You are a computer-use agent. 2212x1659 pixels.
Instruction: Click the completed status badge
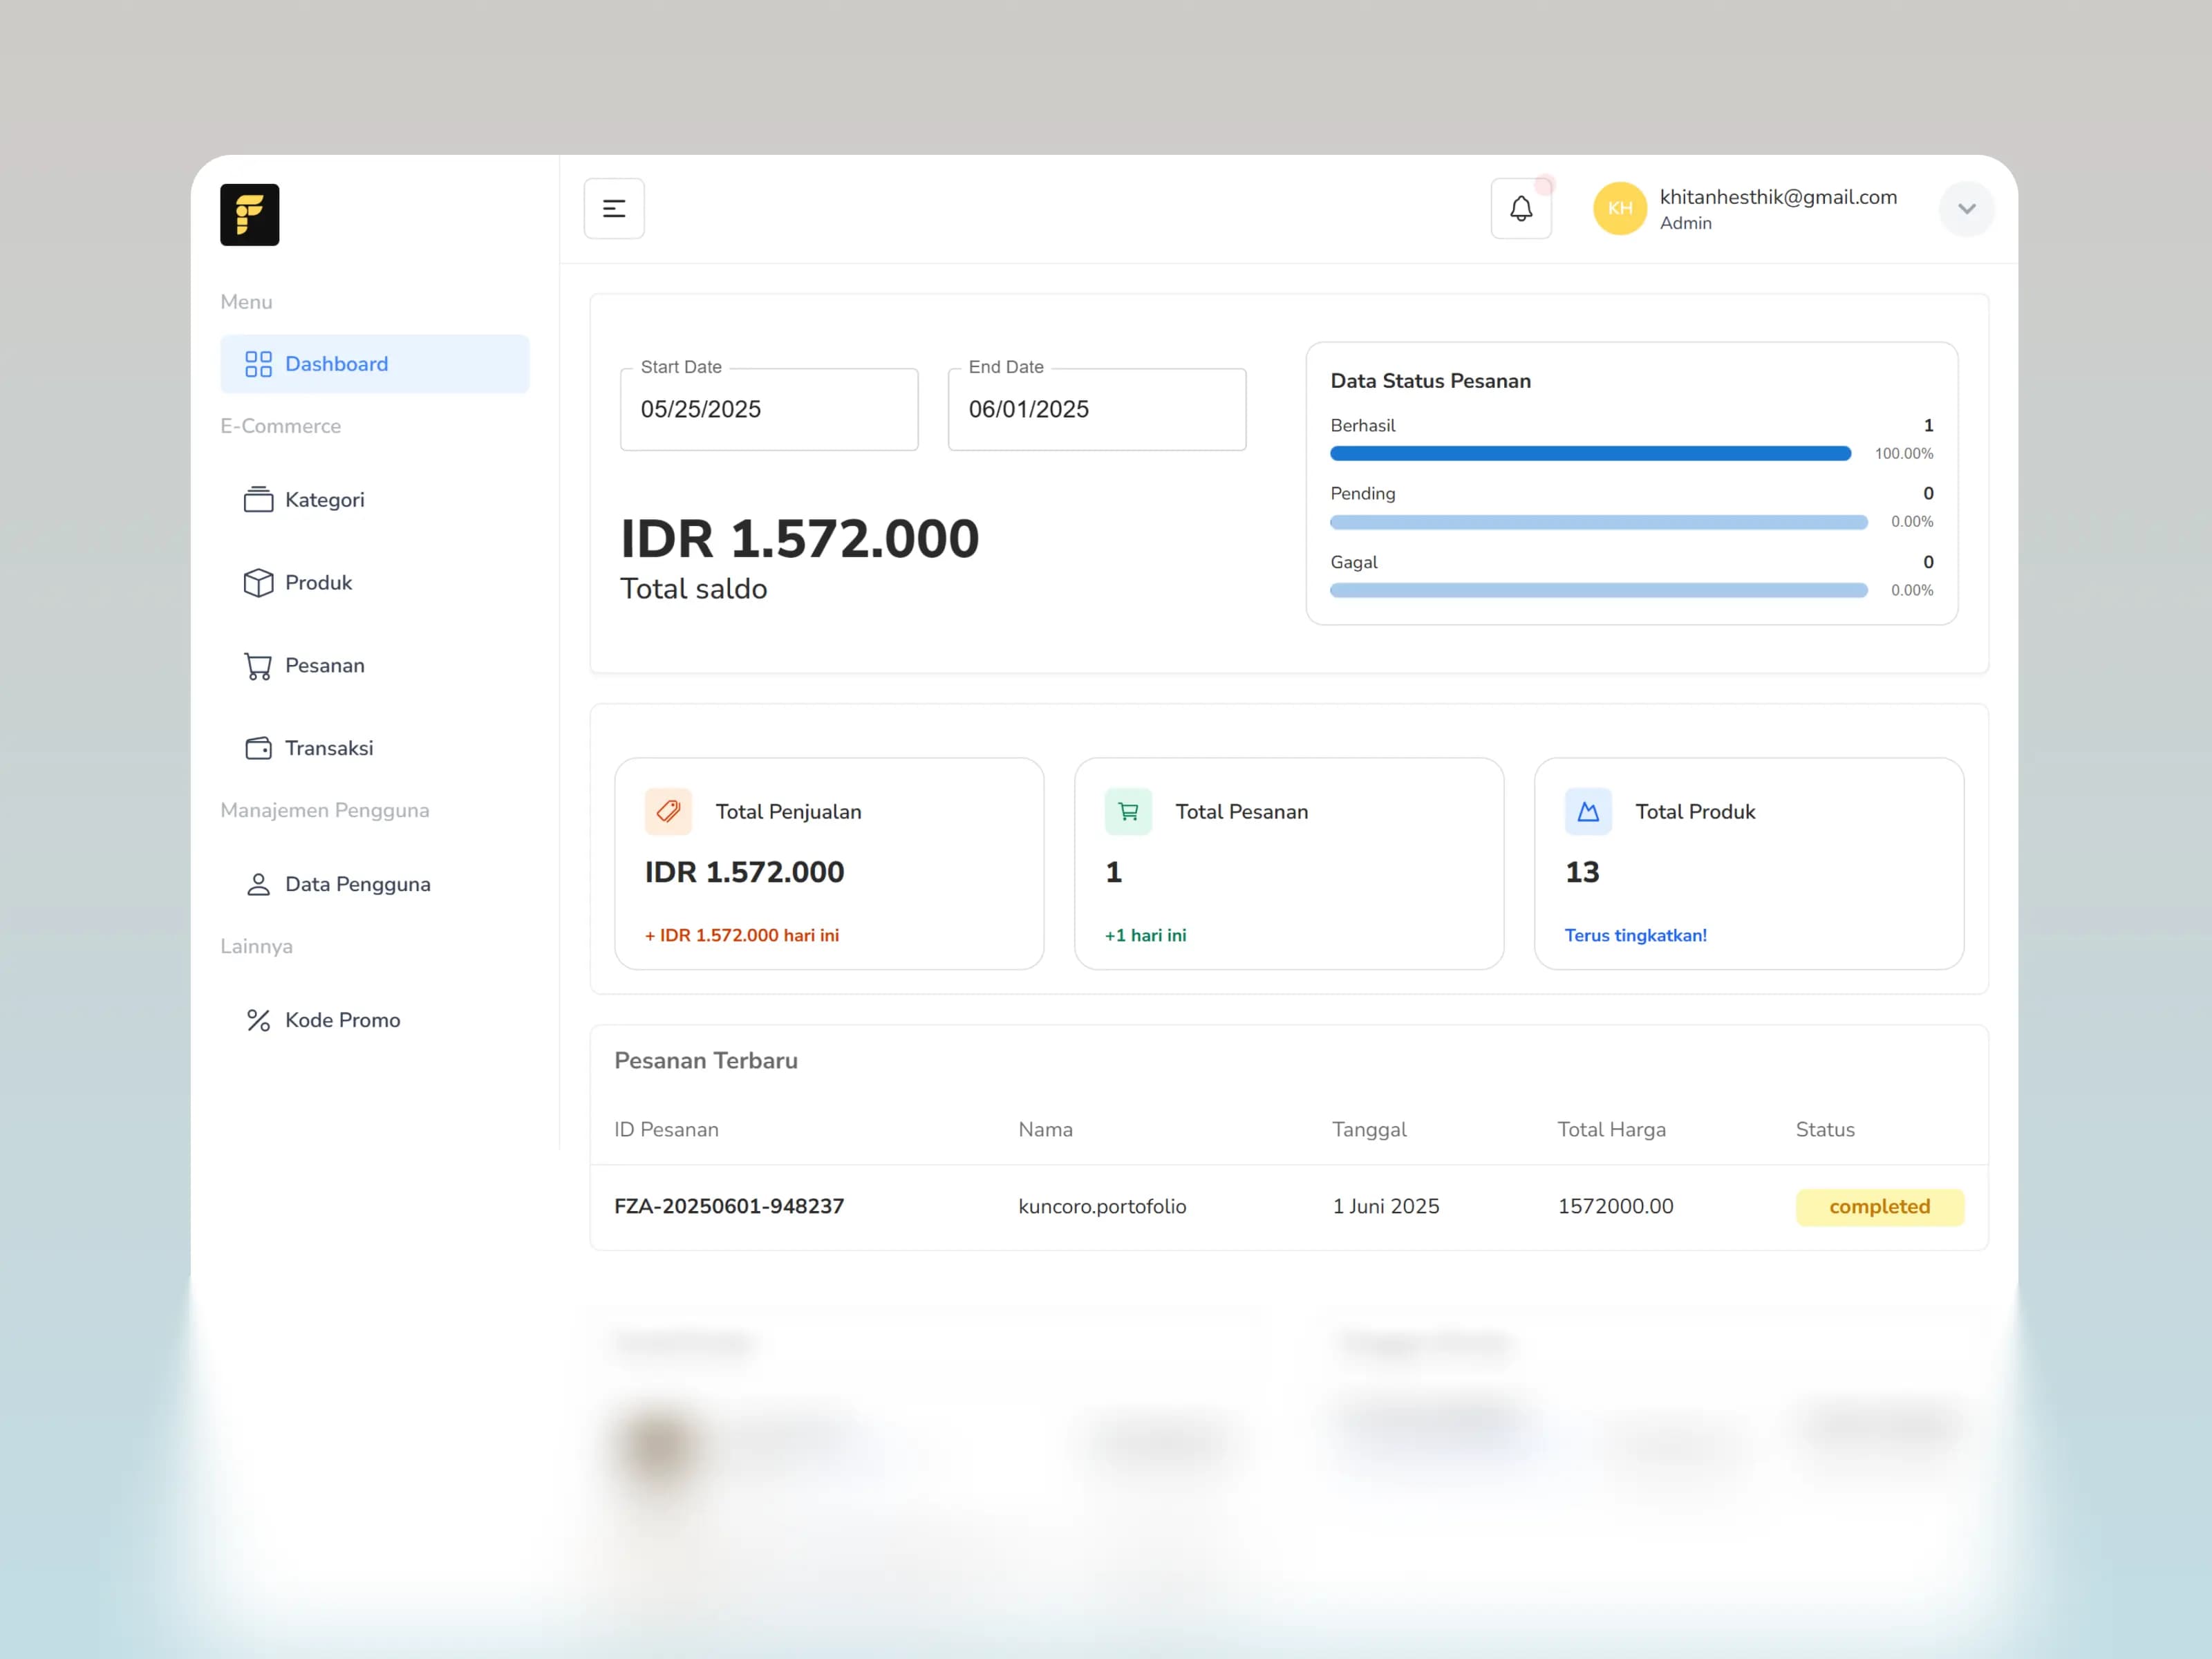1879,1207
